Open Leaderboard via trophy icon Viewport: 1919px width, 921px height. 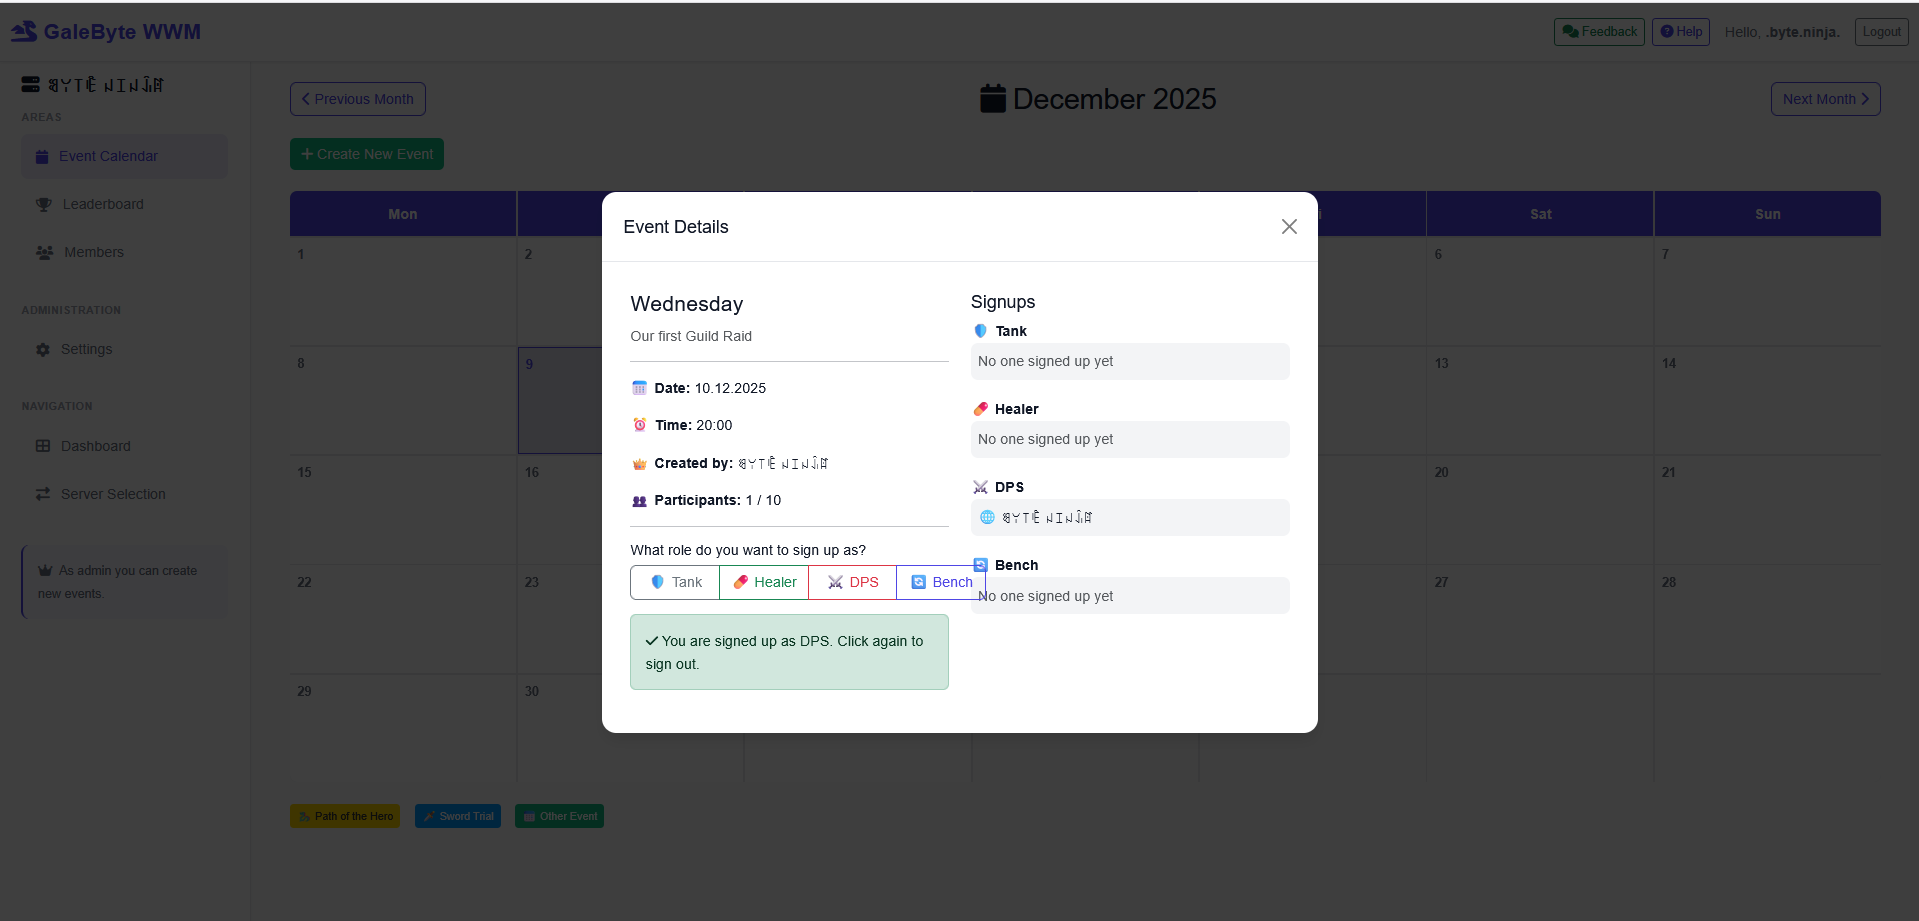pos(43,205)
